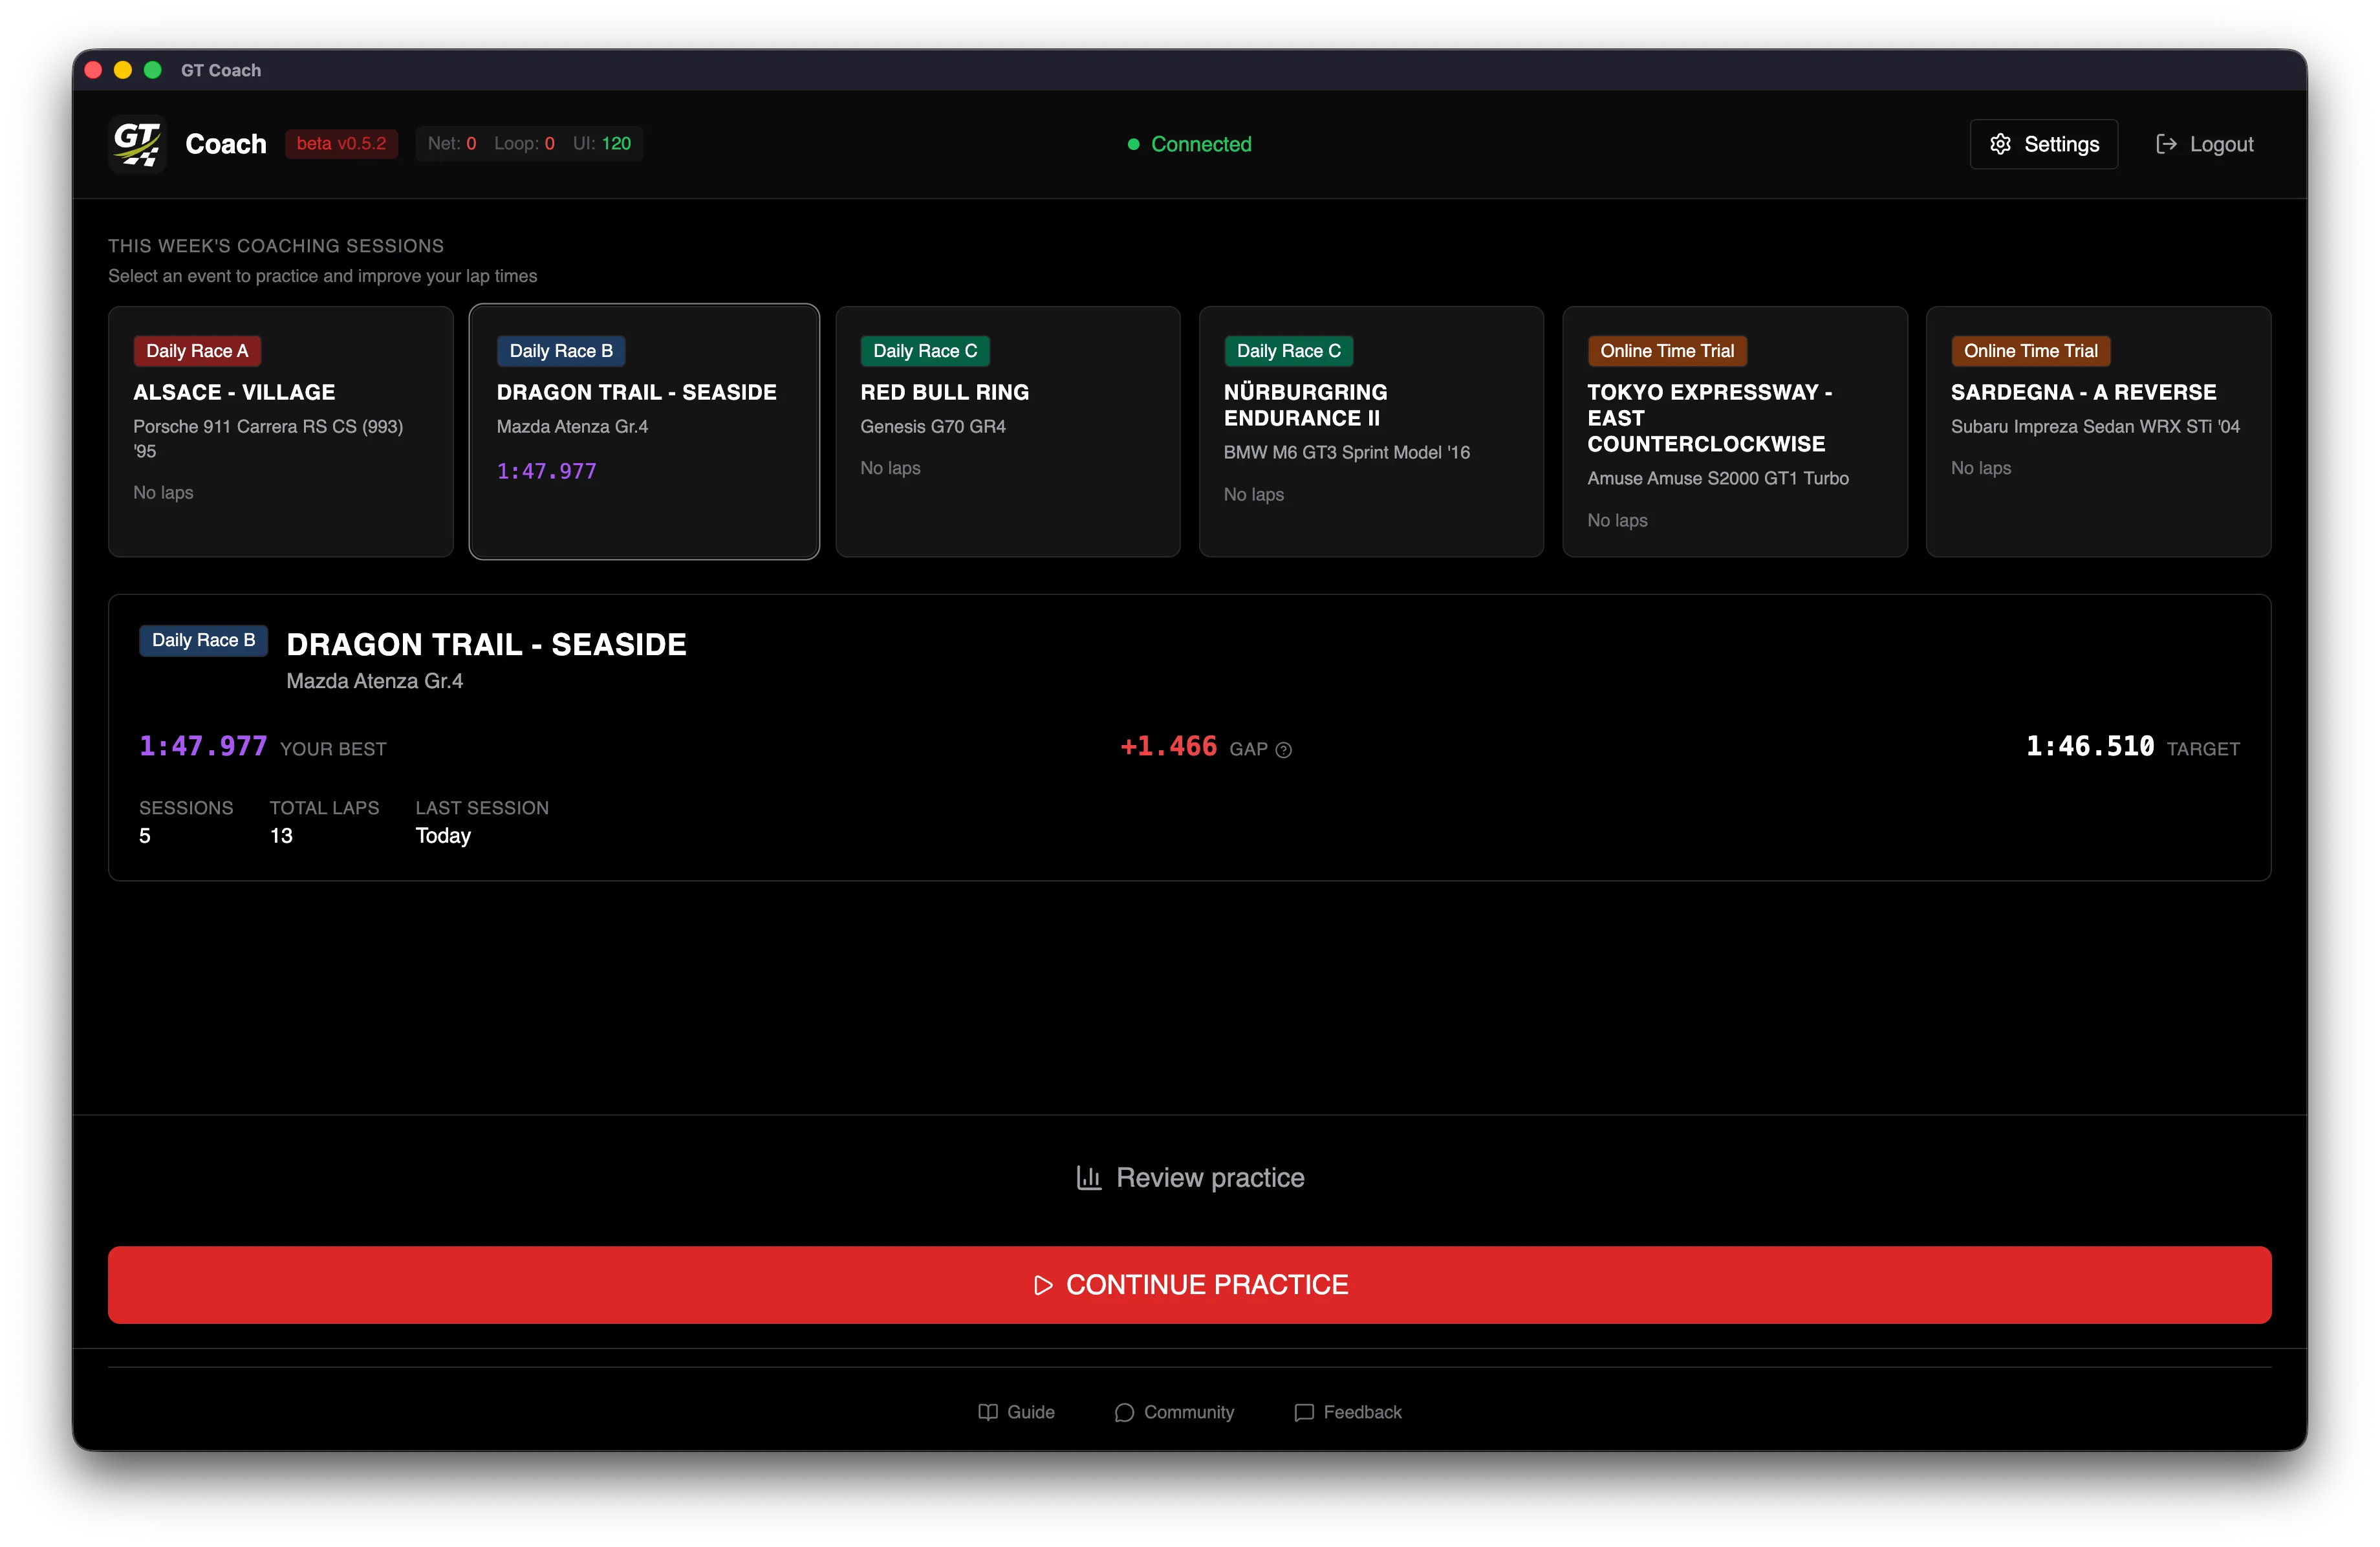Click the green Connected status indicator
The width and height of the screenshot is (2380, 1547).
pyautogui.click(x=1190, y=144)
